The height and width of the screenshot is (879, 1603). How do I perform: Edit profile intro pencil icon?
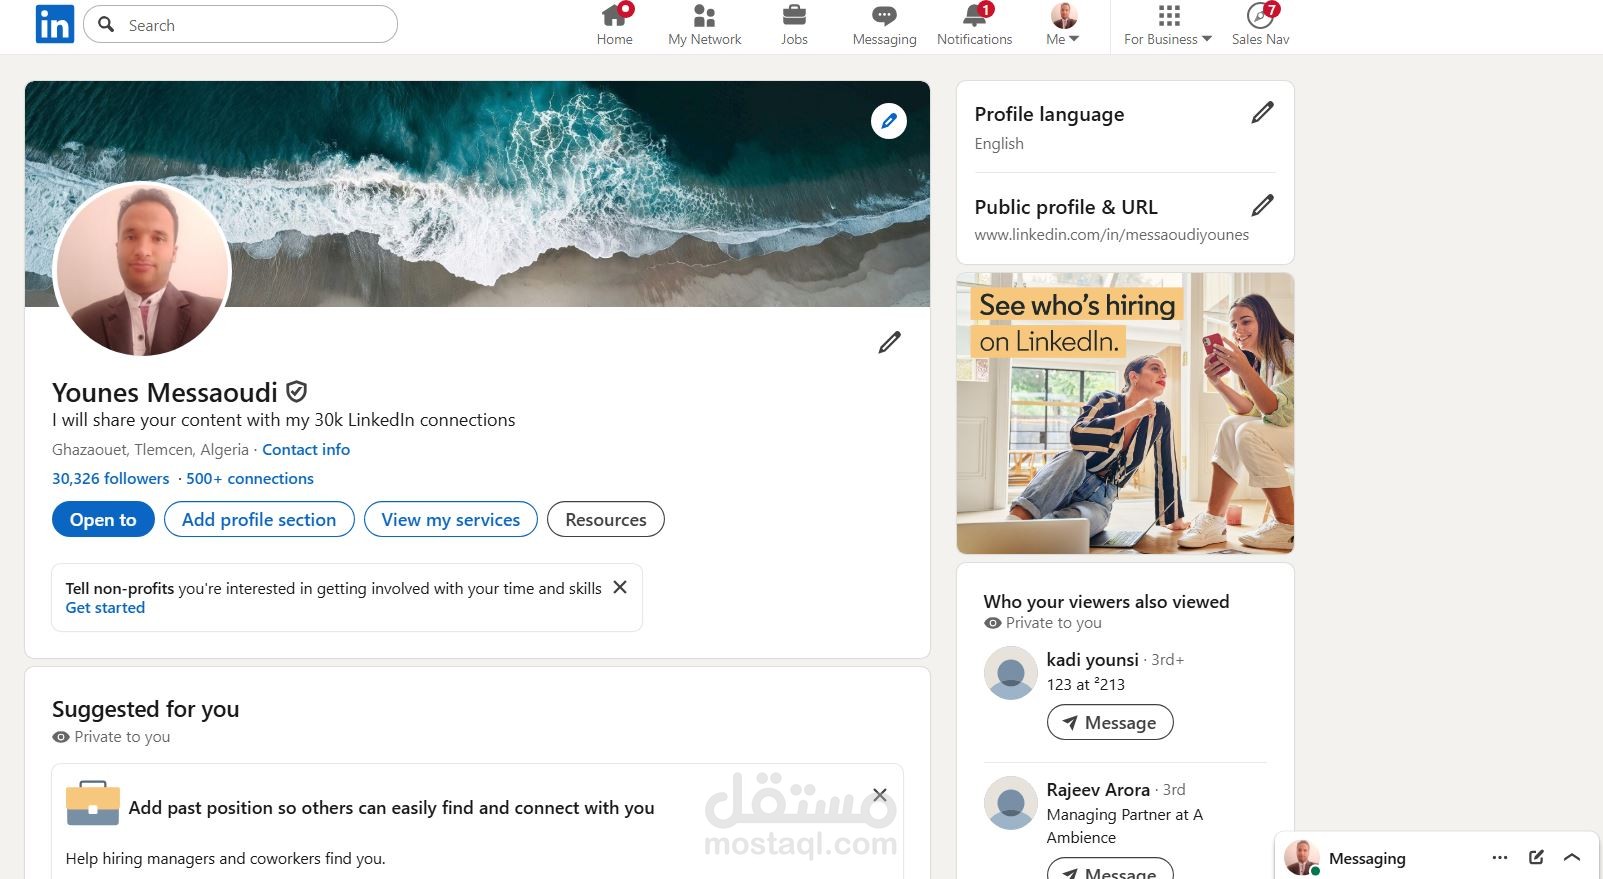(x=889, y=342)
